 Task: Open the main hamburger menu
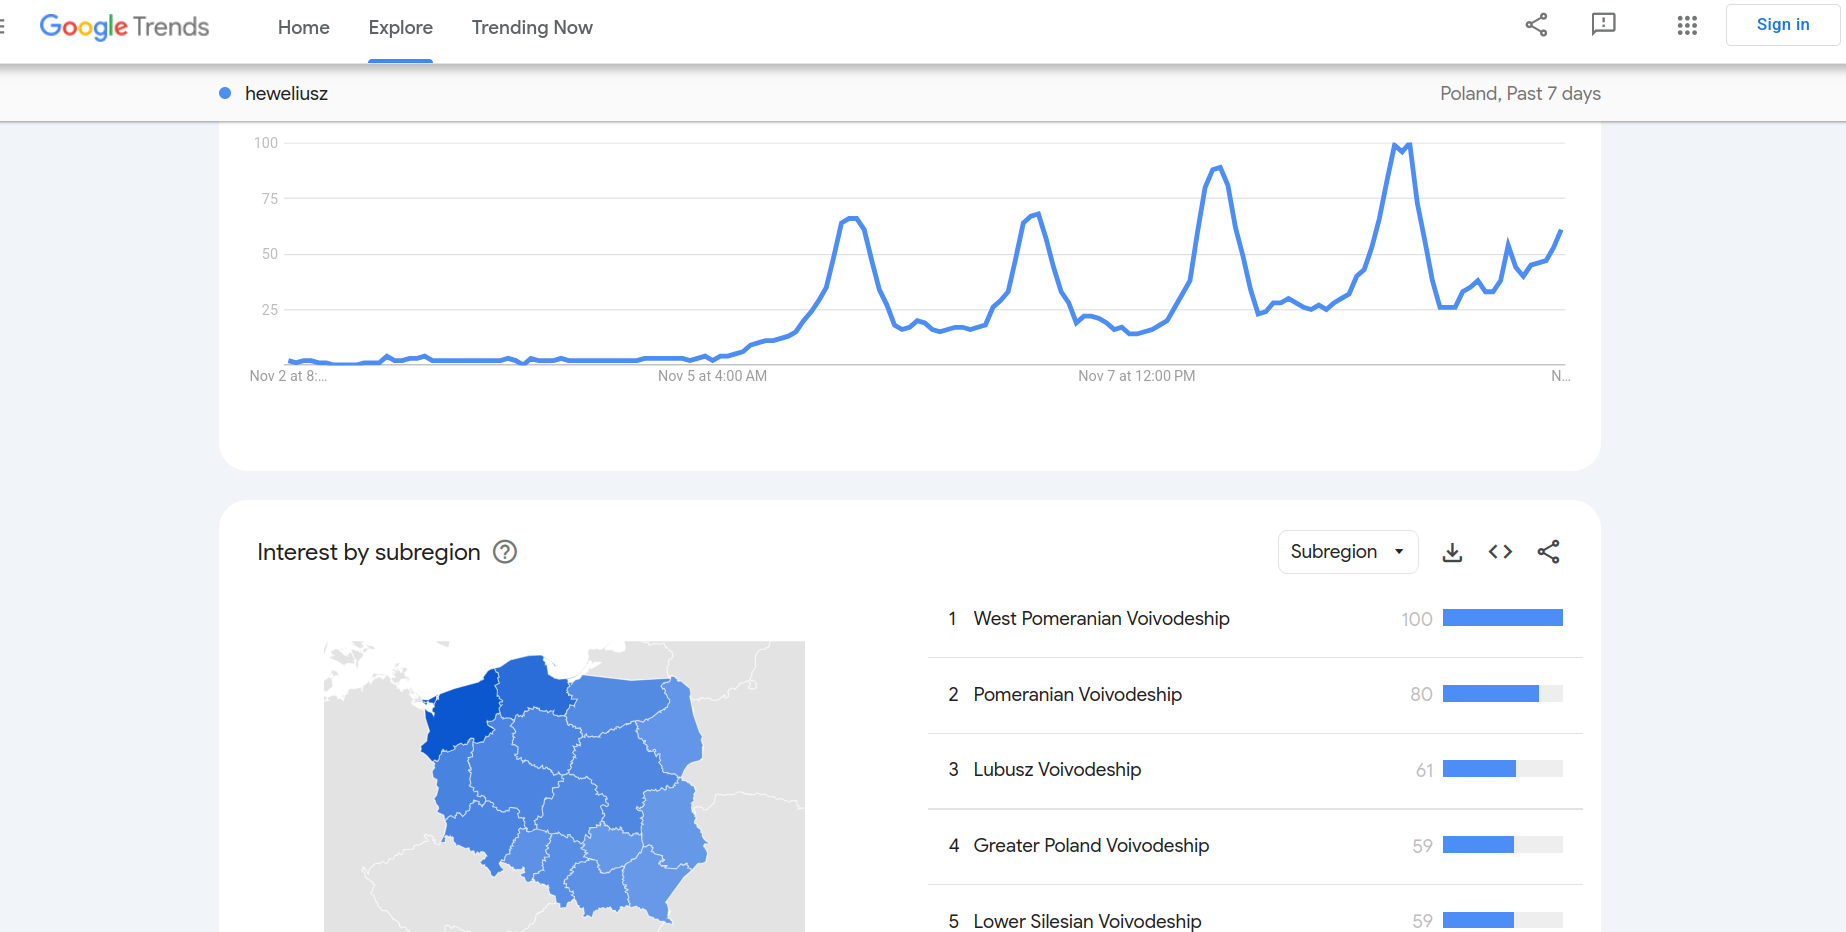pyautogui.click(x=3, y=27)
